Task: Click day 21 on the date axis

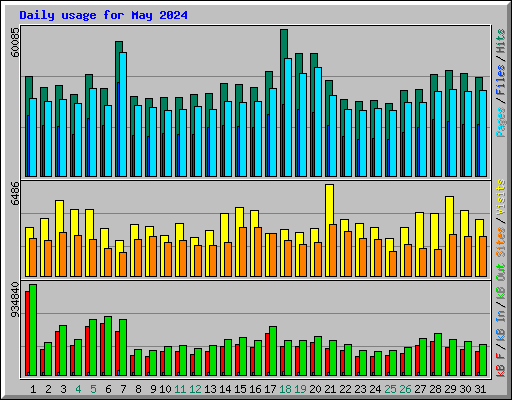Action: 330,389
